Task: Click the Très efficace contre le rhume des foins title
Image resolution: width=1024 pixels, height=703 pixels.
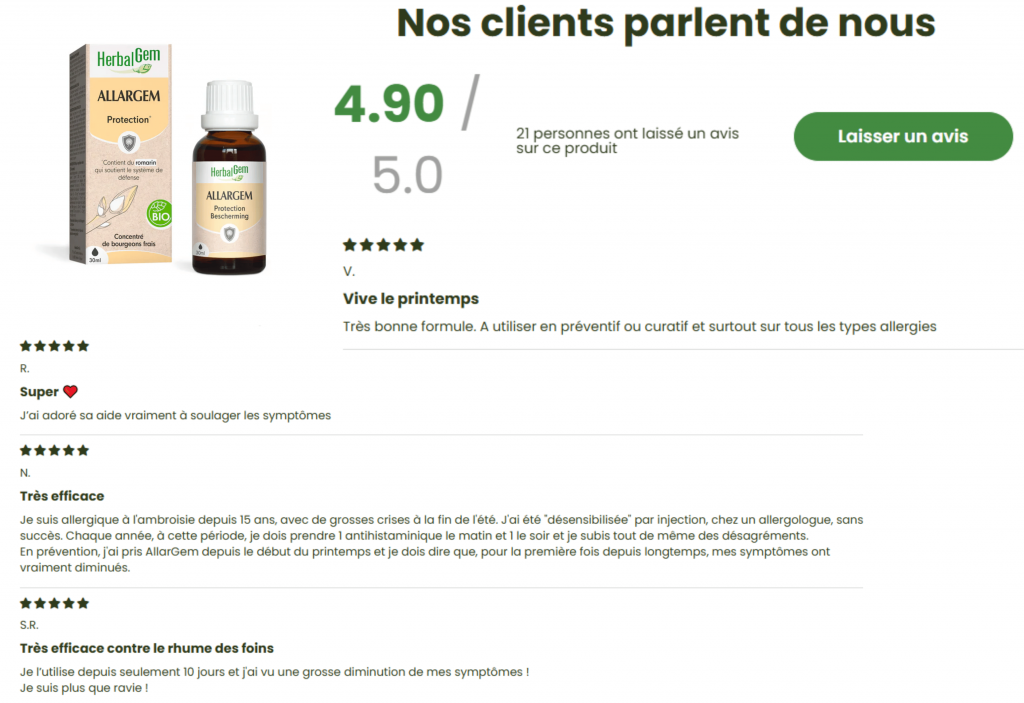Action: [147, 648]
